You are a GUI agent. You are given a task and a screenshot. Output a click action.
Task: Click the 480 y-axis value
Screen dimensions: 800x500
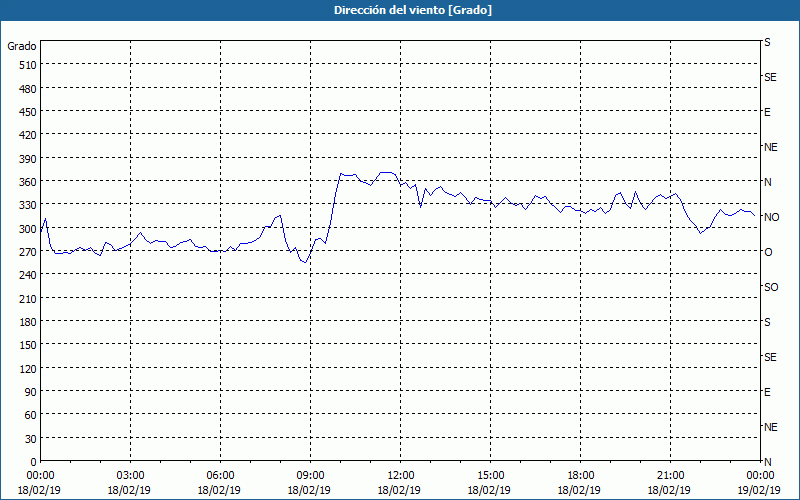point(28,89)
